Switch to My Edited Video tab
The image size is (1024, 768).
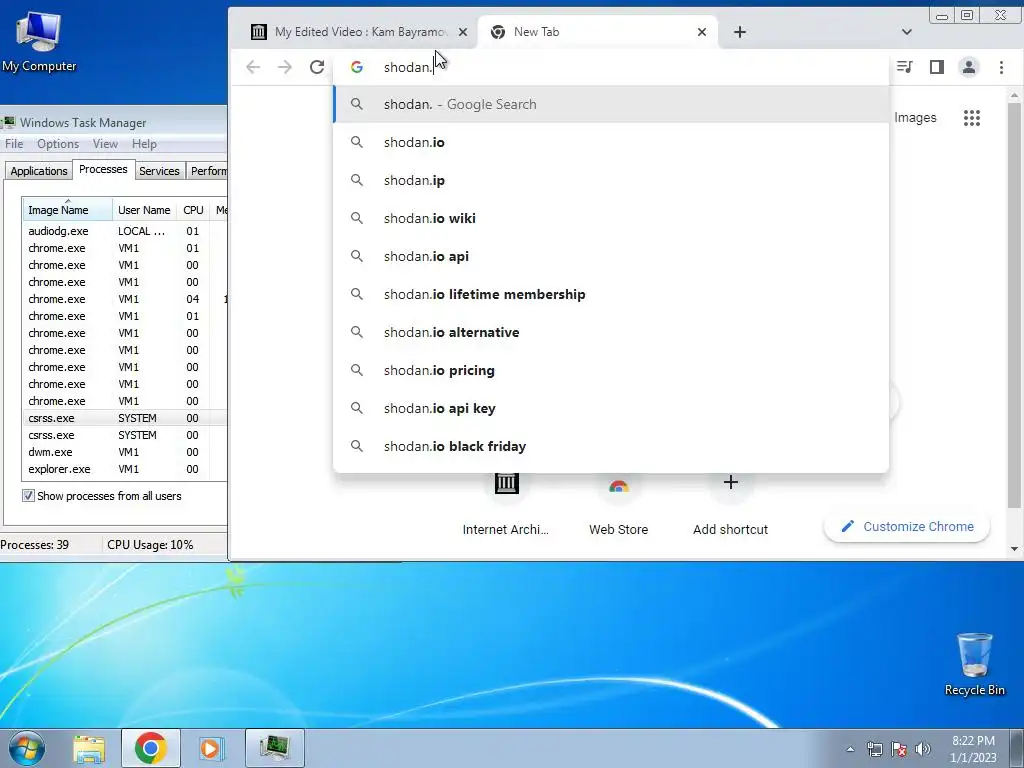pyautogui.click(x=359, y=32)
